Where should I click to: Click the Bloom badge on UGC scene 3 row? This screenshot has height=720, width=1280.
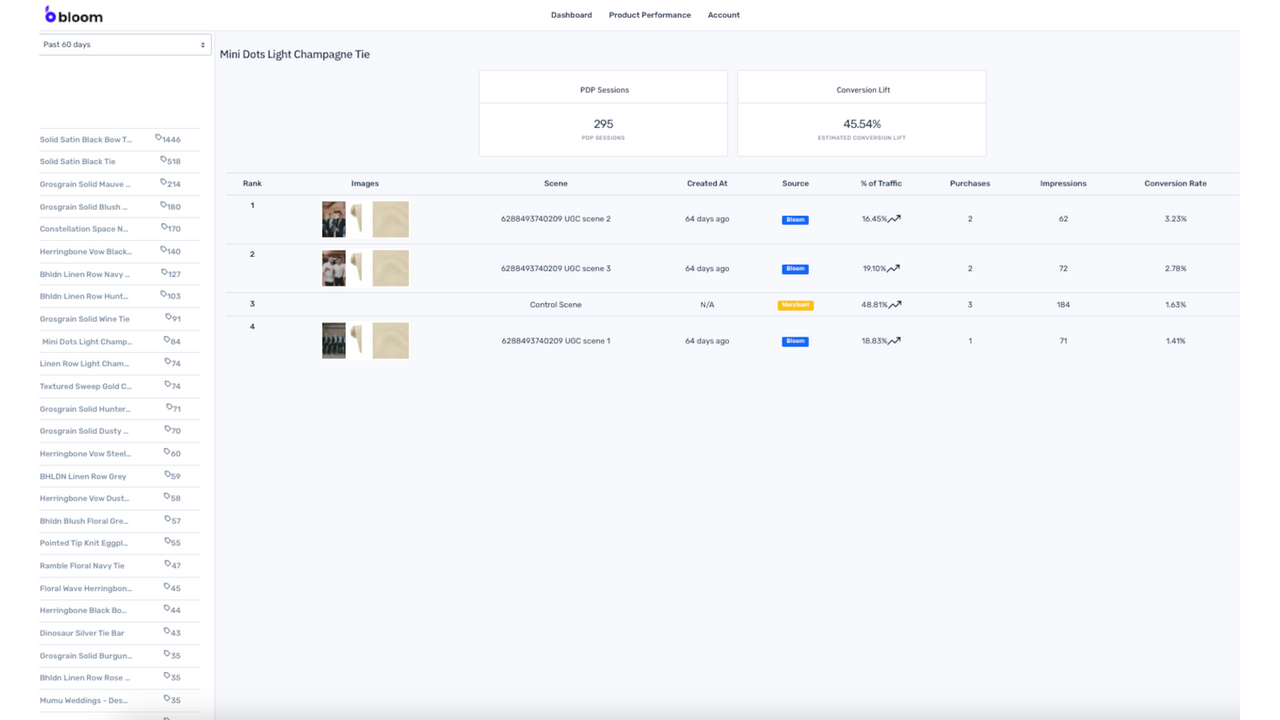click(x=794, y=268)
